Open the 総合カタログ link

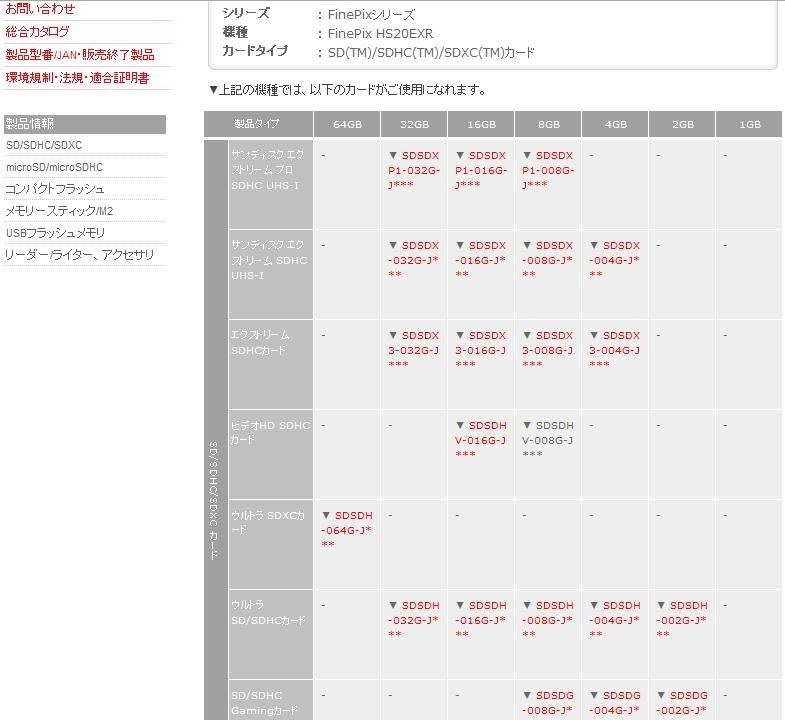coord(37,32)
